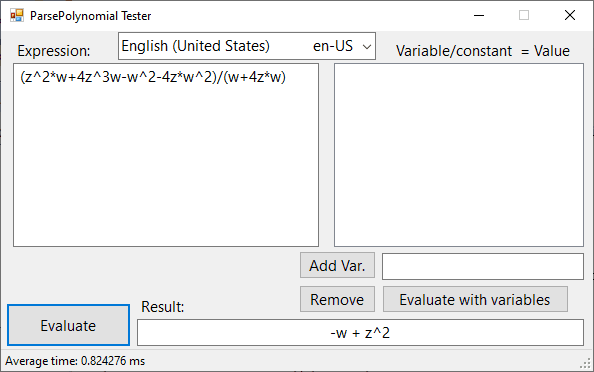The width and height of the screenshot is (594, 372).
Task: Click the Add Var. button
Action: coord(338,266)
